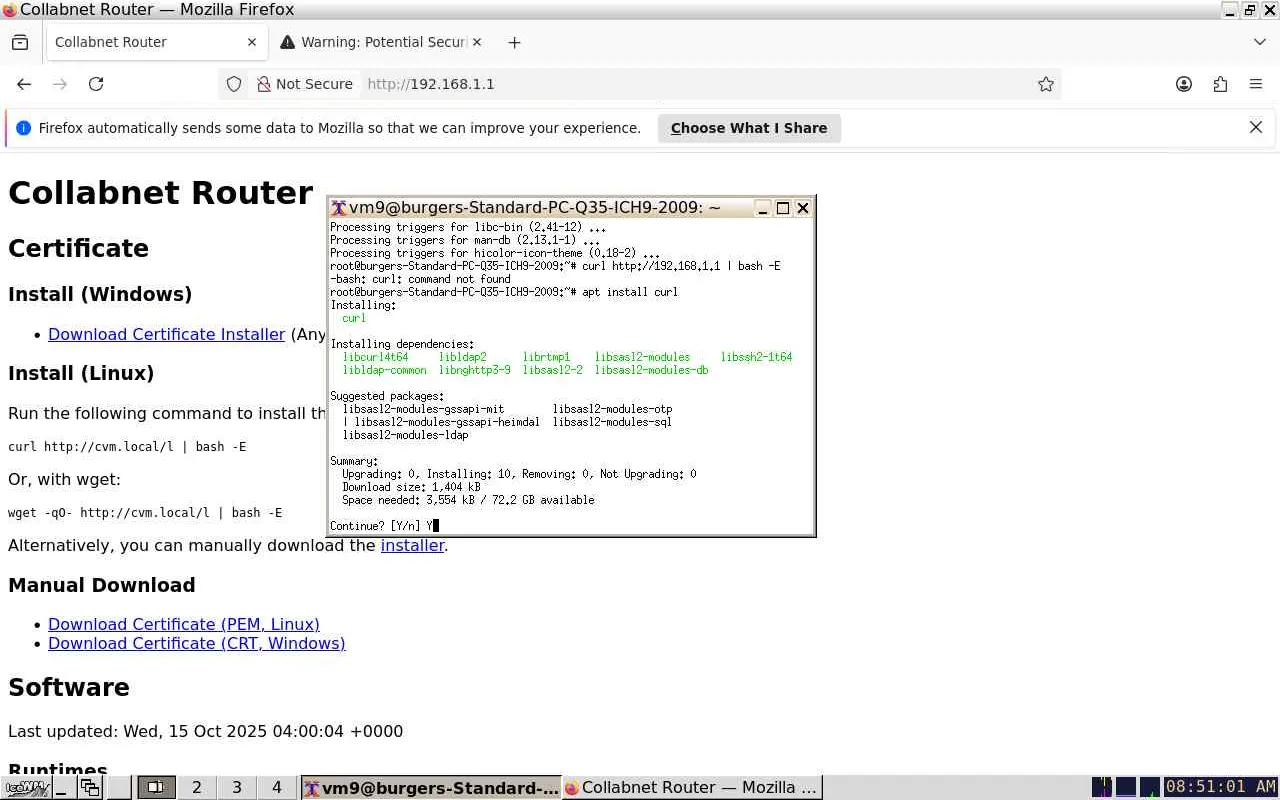This screenshot has height=800, width=1280.
Task: Click the Install (Windows) heading
Action: (x=100, y=294)
